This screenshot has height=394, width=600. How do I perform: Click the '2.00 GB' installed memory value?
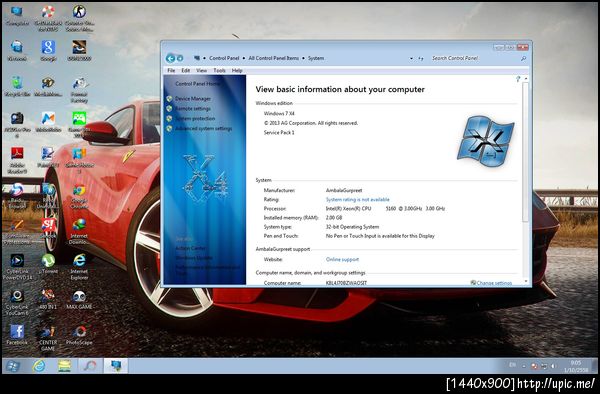[334, 218]
